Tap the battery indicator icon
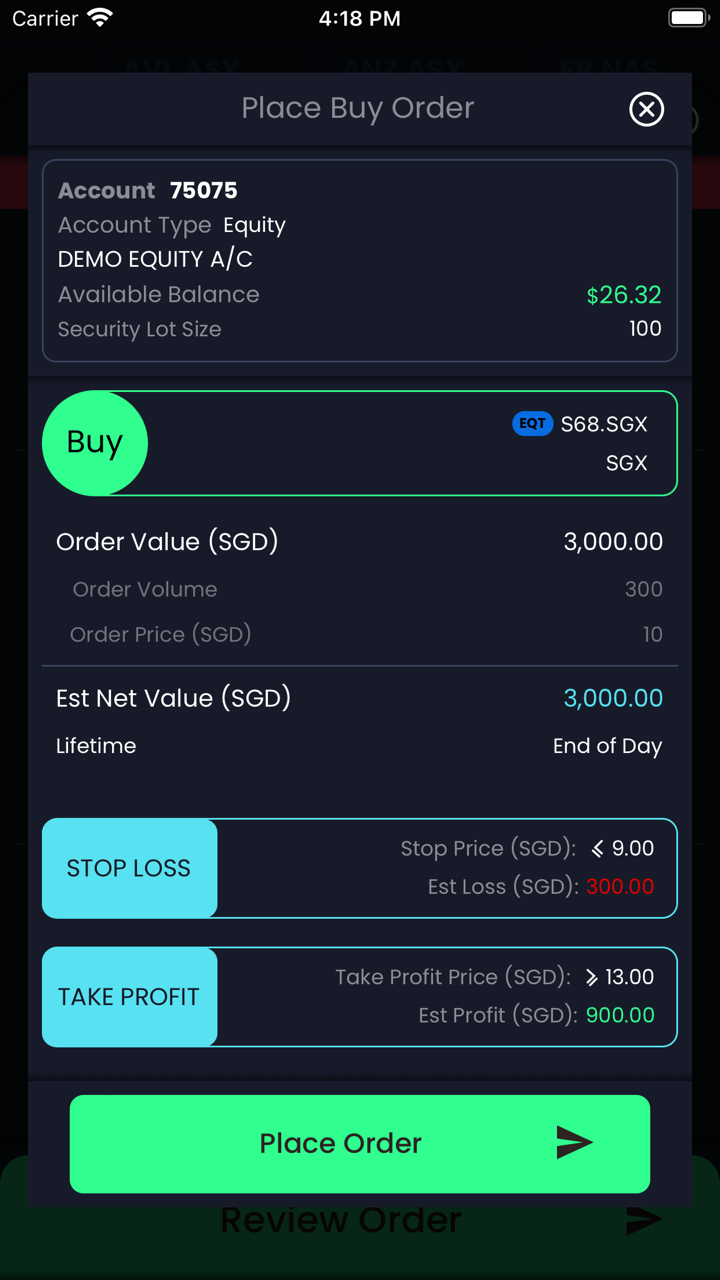The image size is (720, 1280). 689,18
